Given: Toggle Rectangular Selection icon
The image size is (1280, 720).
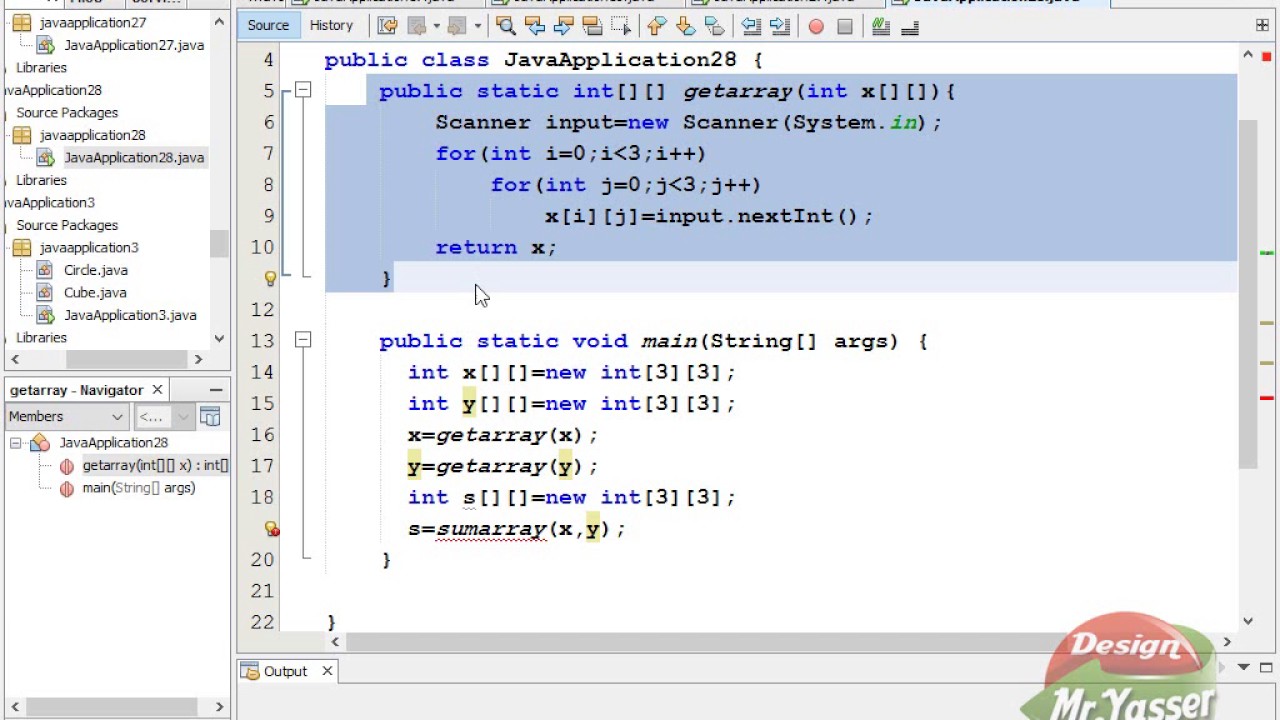Looking at the screenshot, I should tap(622, 26).
